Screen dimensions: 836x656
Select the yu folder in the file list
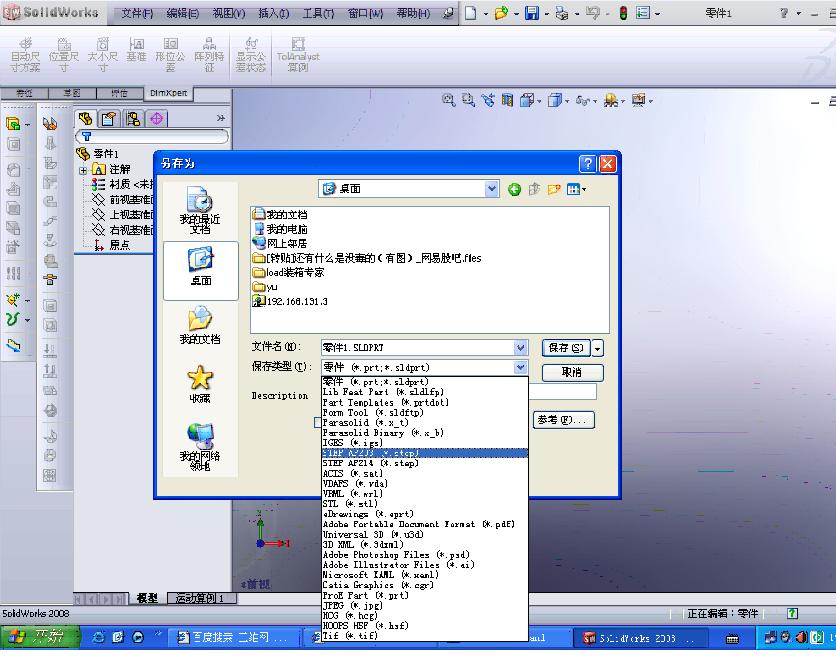coord(266,287)
